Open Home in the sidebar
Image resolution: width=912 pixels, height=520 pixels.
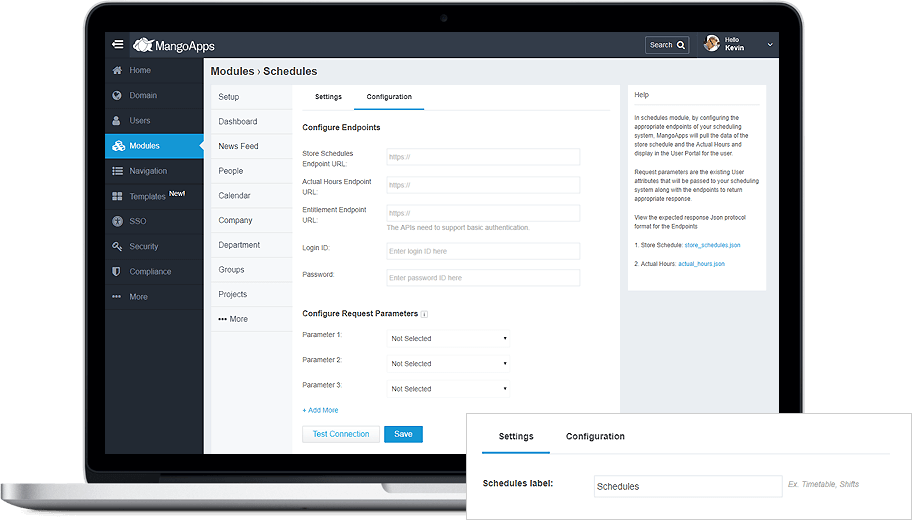point(154,70)
